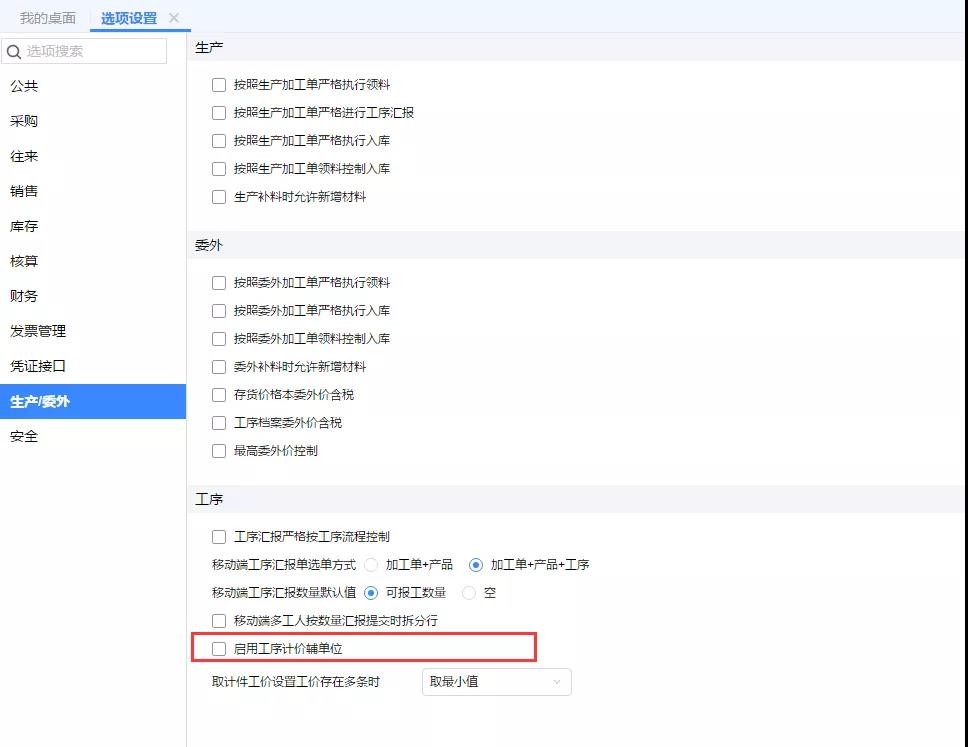Enable 启用工序计价辅单位 checkbox
The height and width of the screenshot is (747, 968).
pos(219,649)
